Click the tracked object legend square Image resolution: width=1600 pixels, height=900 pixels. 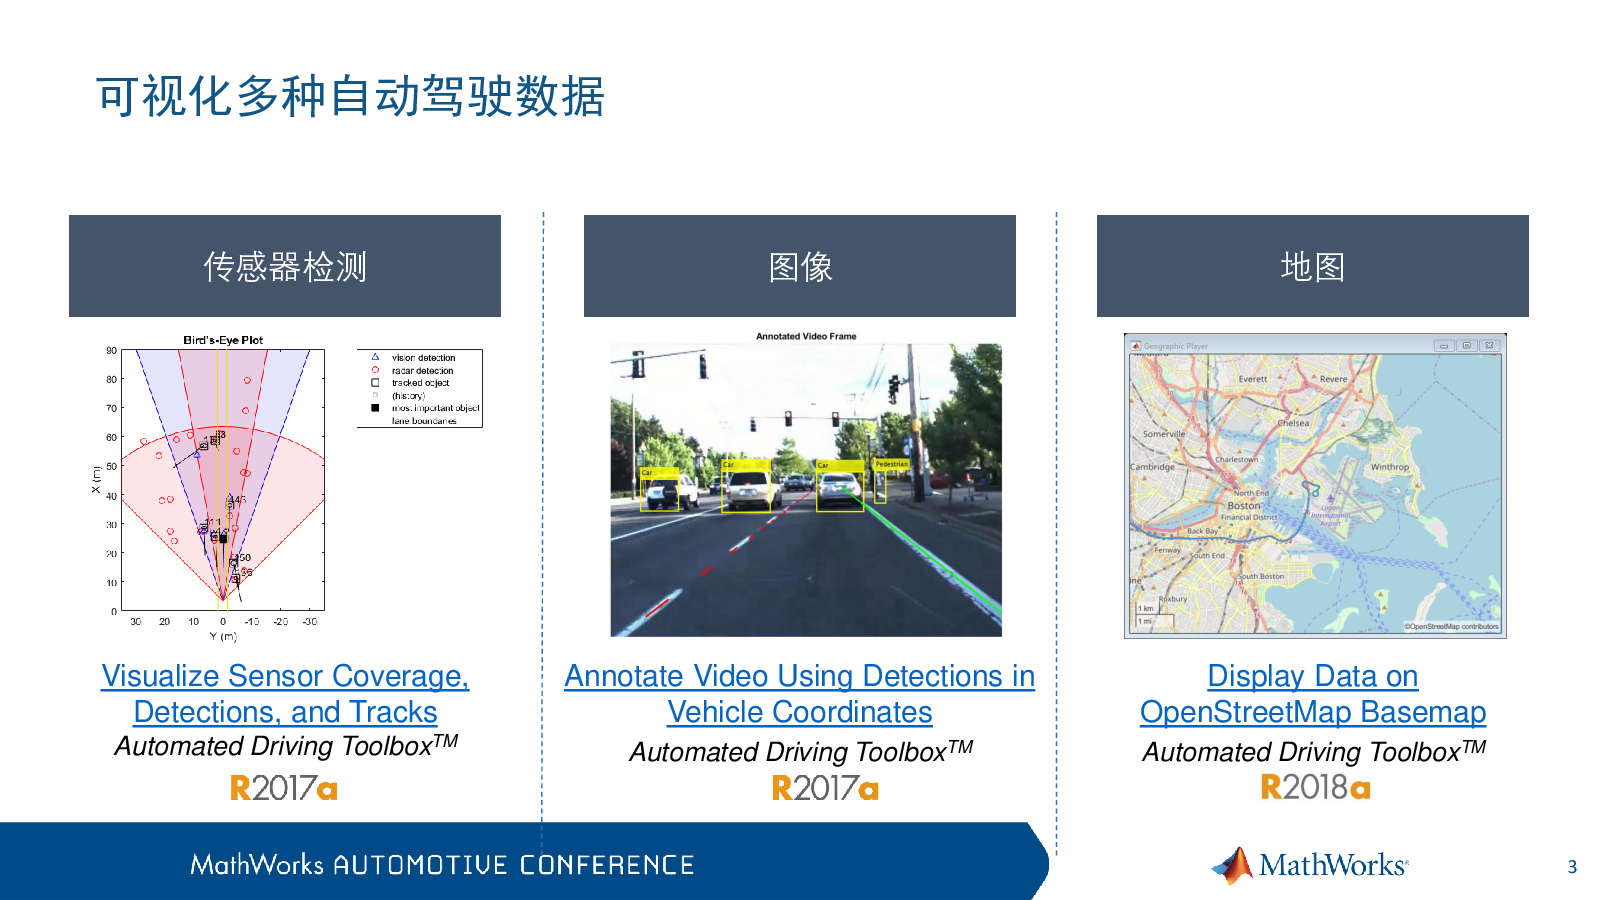point(375,383)
